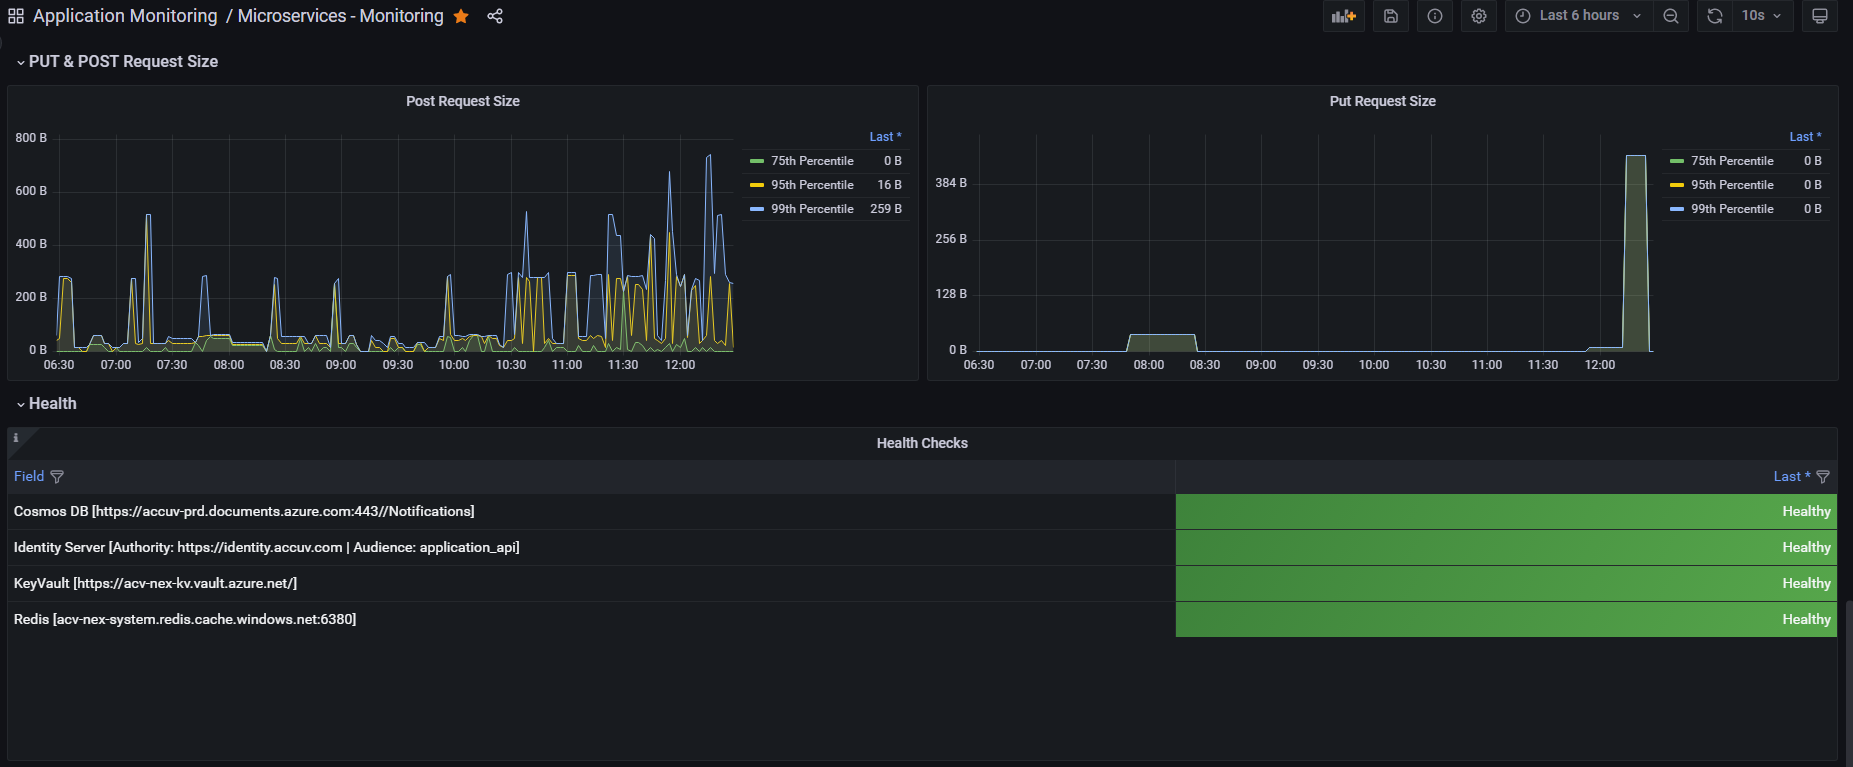Viewport: 1853px width, 767px height.
Task: Open Post Request Size panel title menu
Action: coord(463,101)
